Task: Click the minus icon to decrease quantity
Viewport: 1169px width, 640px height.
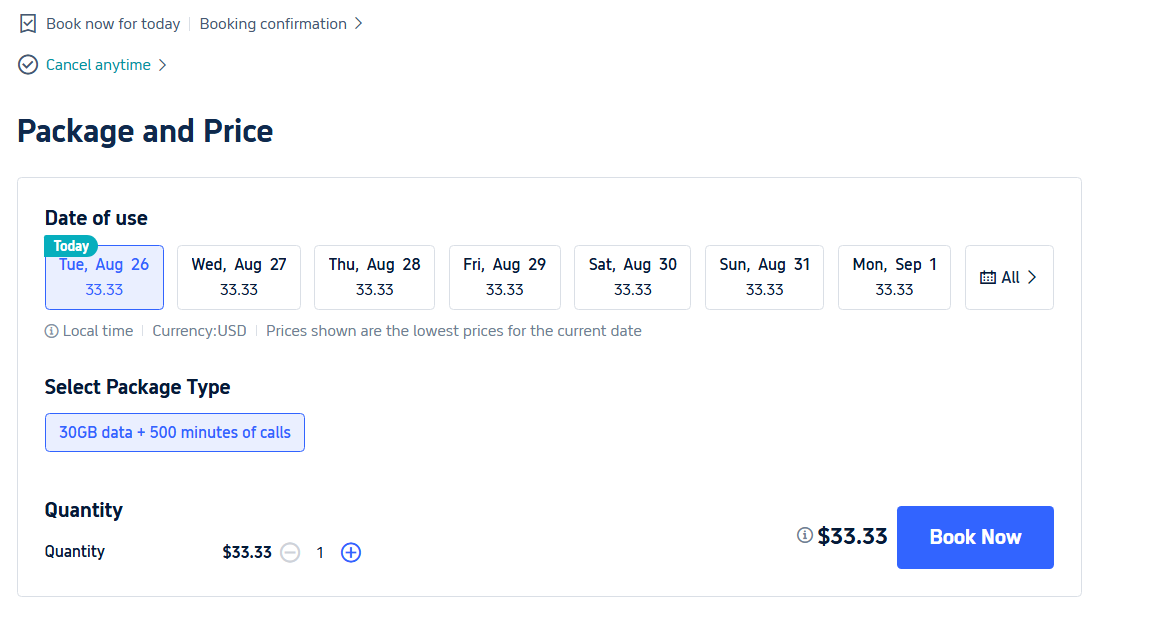Action: click(290, 552)
